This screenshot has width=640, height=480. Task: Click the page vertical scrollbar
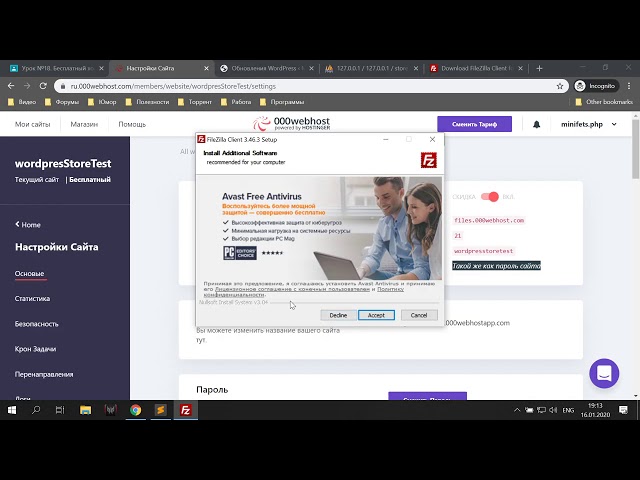(x=636, y=149)
